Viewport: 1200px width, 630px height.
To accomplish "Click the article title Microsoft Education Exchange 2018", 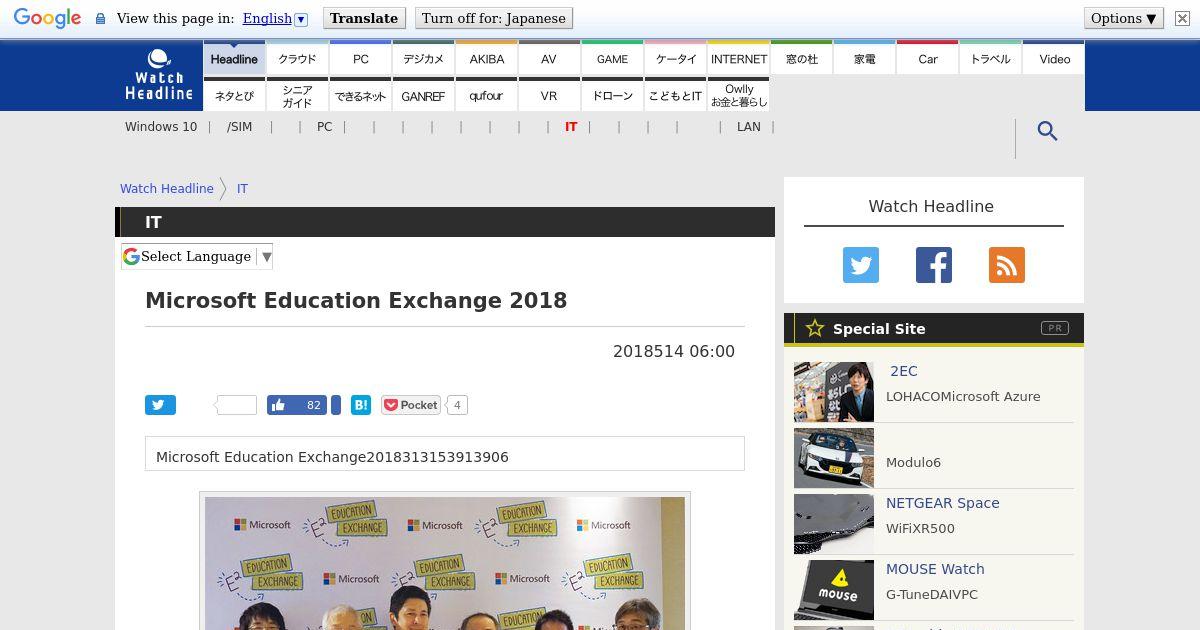I will [356, 301].
